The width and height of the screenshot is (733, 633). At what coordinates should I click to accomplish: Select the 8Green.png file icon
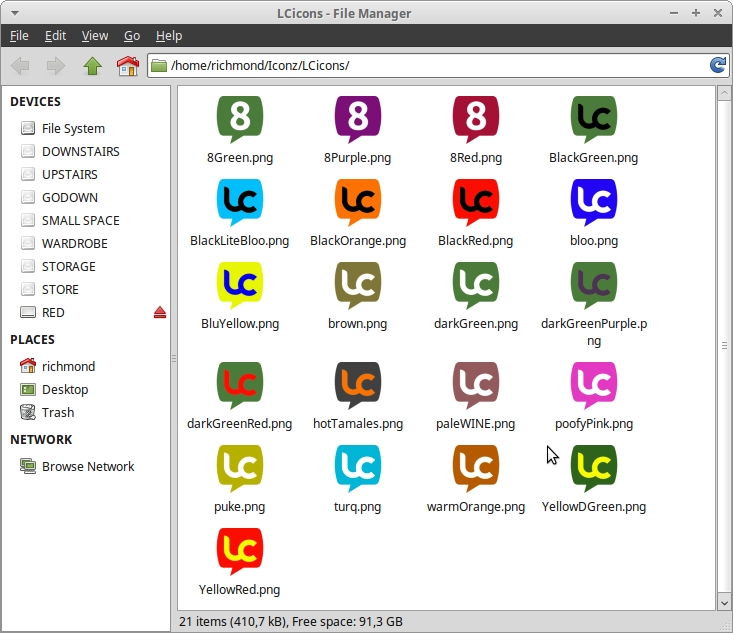(240, 120)
